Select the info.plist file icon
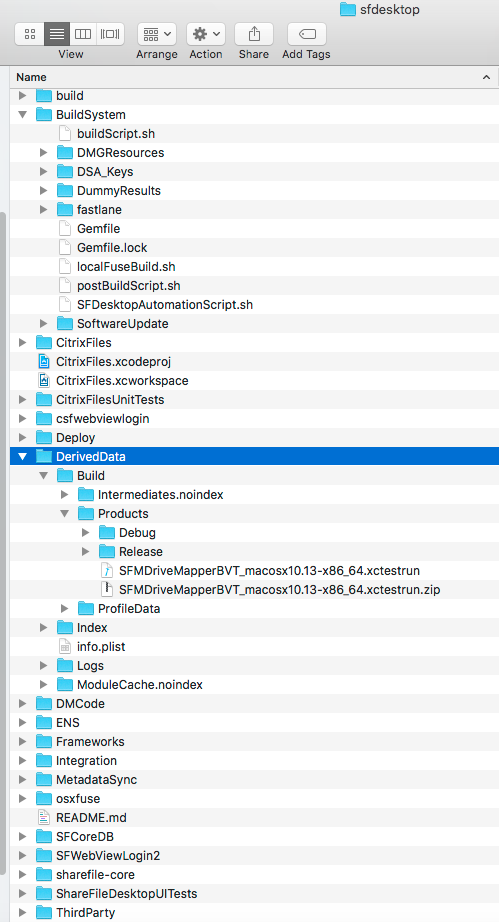The width and height of the screenshot is (499, 922). (x=65, y=646)
